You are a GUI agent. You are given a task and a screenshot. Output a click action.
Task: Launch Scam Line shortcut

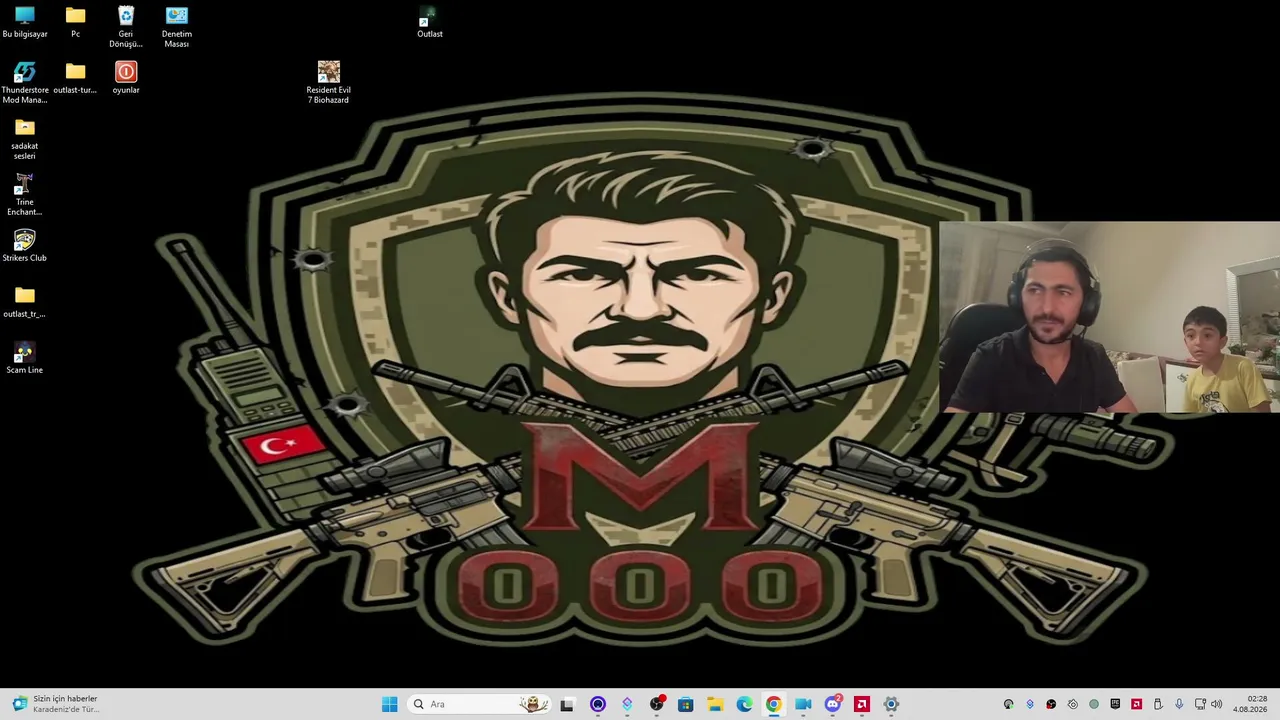(x=25, y=358)
